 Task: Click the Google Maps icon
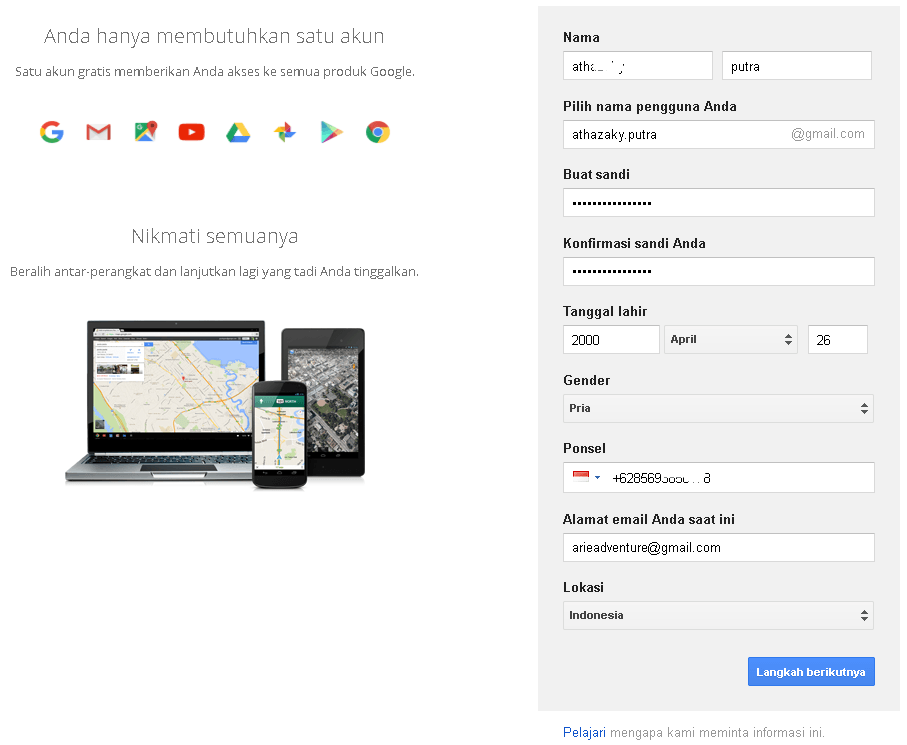tap(146, 132)
